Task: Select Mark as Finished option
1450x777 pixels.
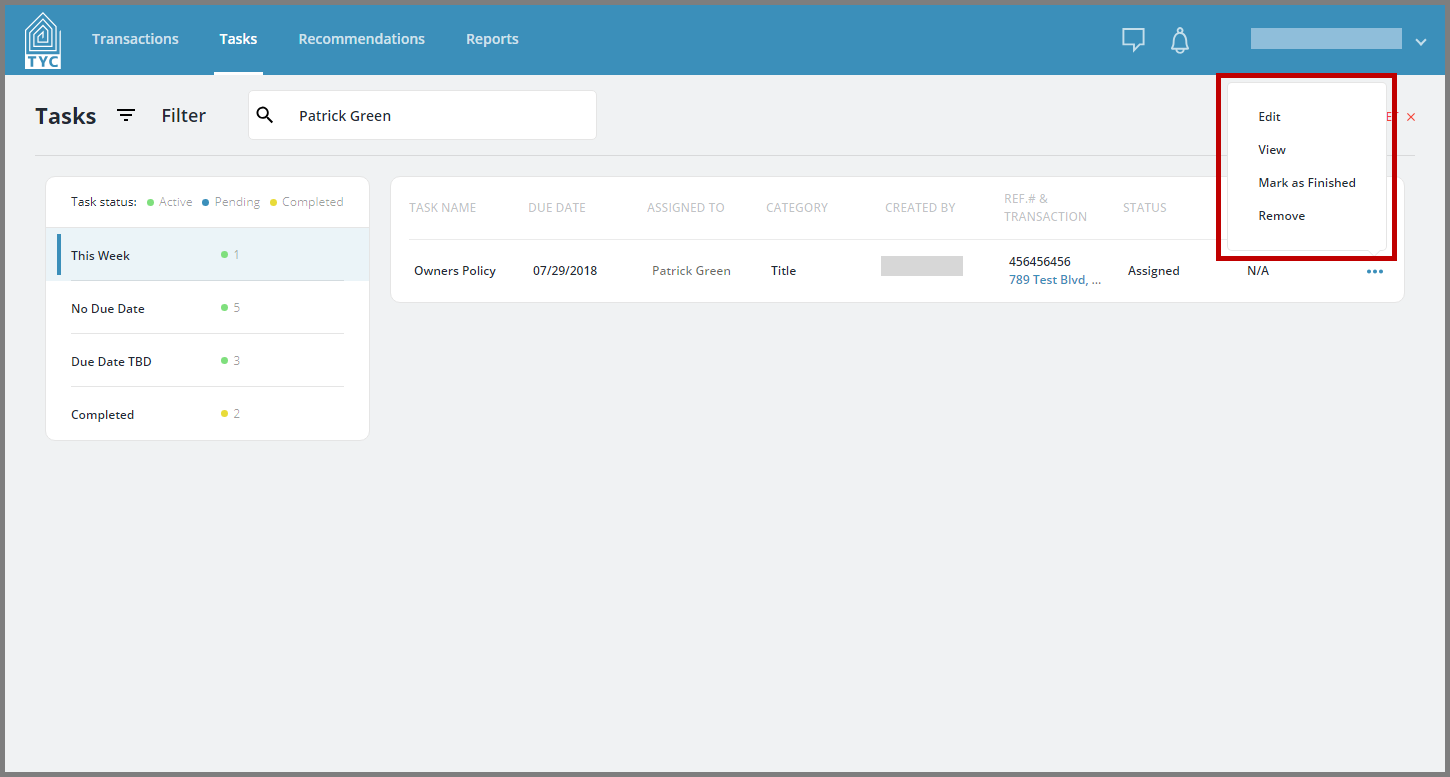Action: [1307, 183]
